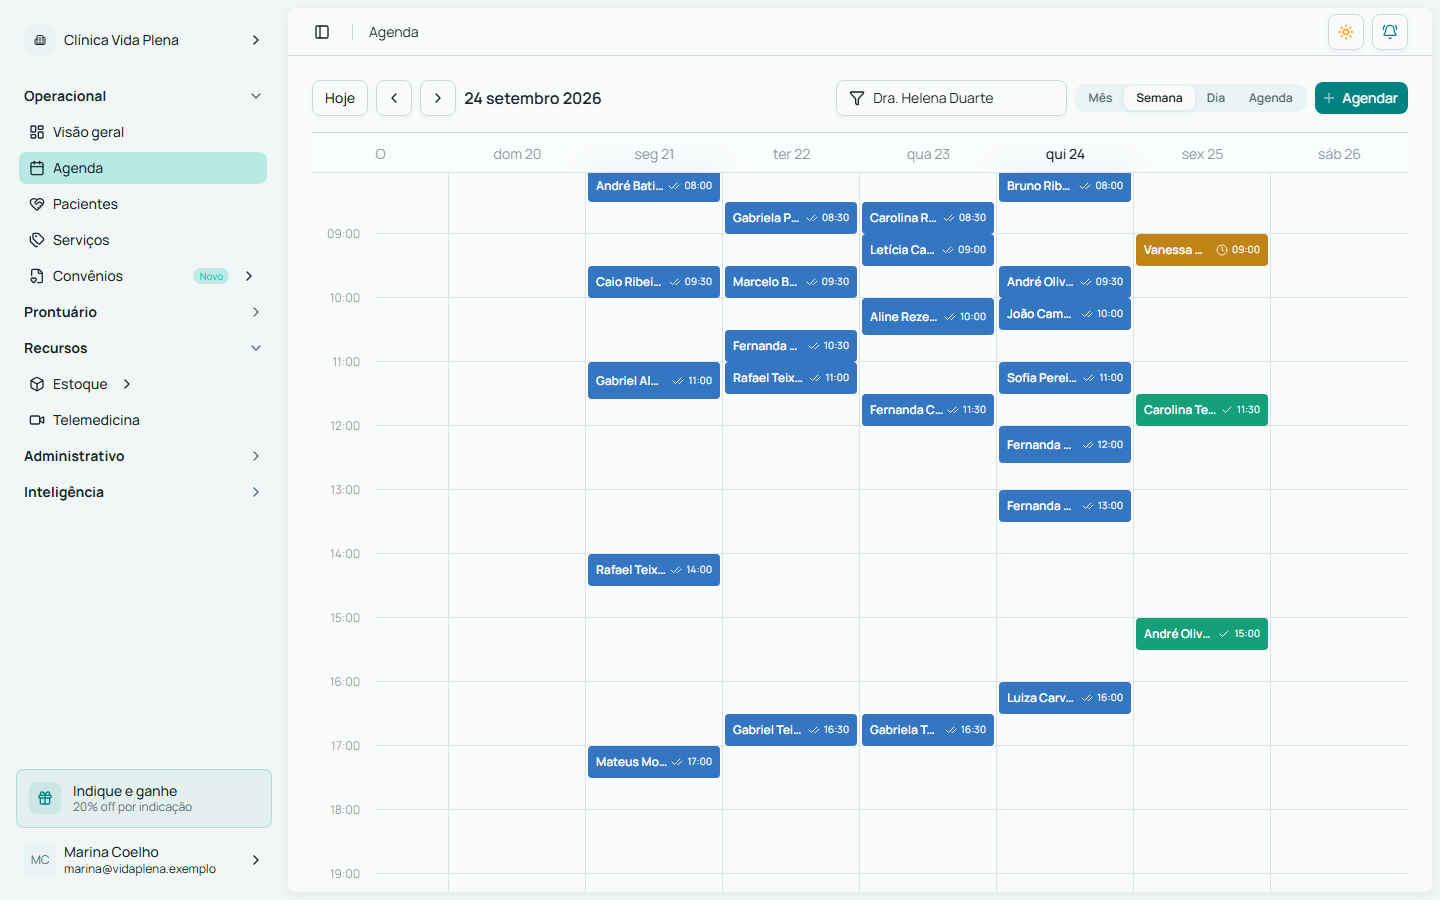Open Marina Coelho user menu chevron
The width and height of the screenshot is (1440, 900).
pyautogui.click(x=256, y=860)
